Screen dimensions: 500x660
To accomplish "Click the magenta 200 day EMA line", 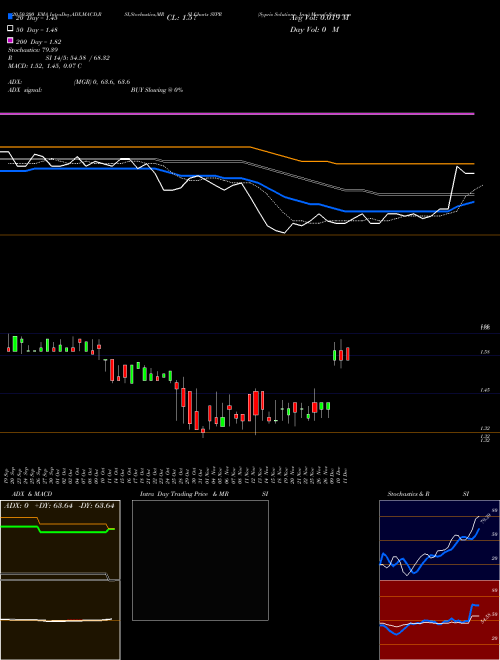I will 237,114.
